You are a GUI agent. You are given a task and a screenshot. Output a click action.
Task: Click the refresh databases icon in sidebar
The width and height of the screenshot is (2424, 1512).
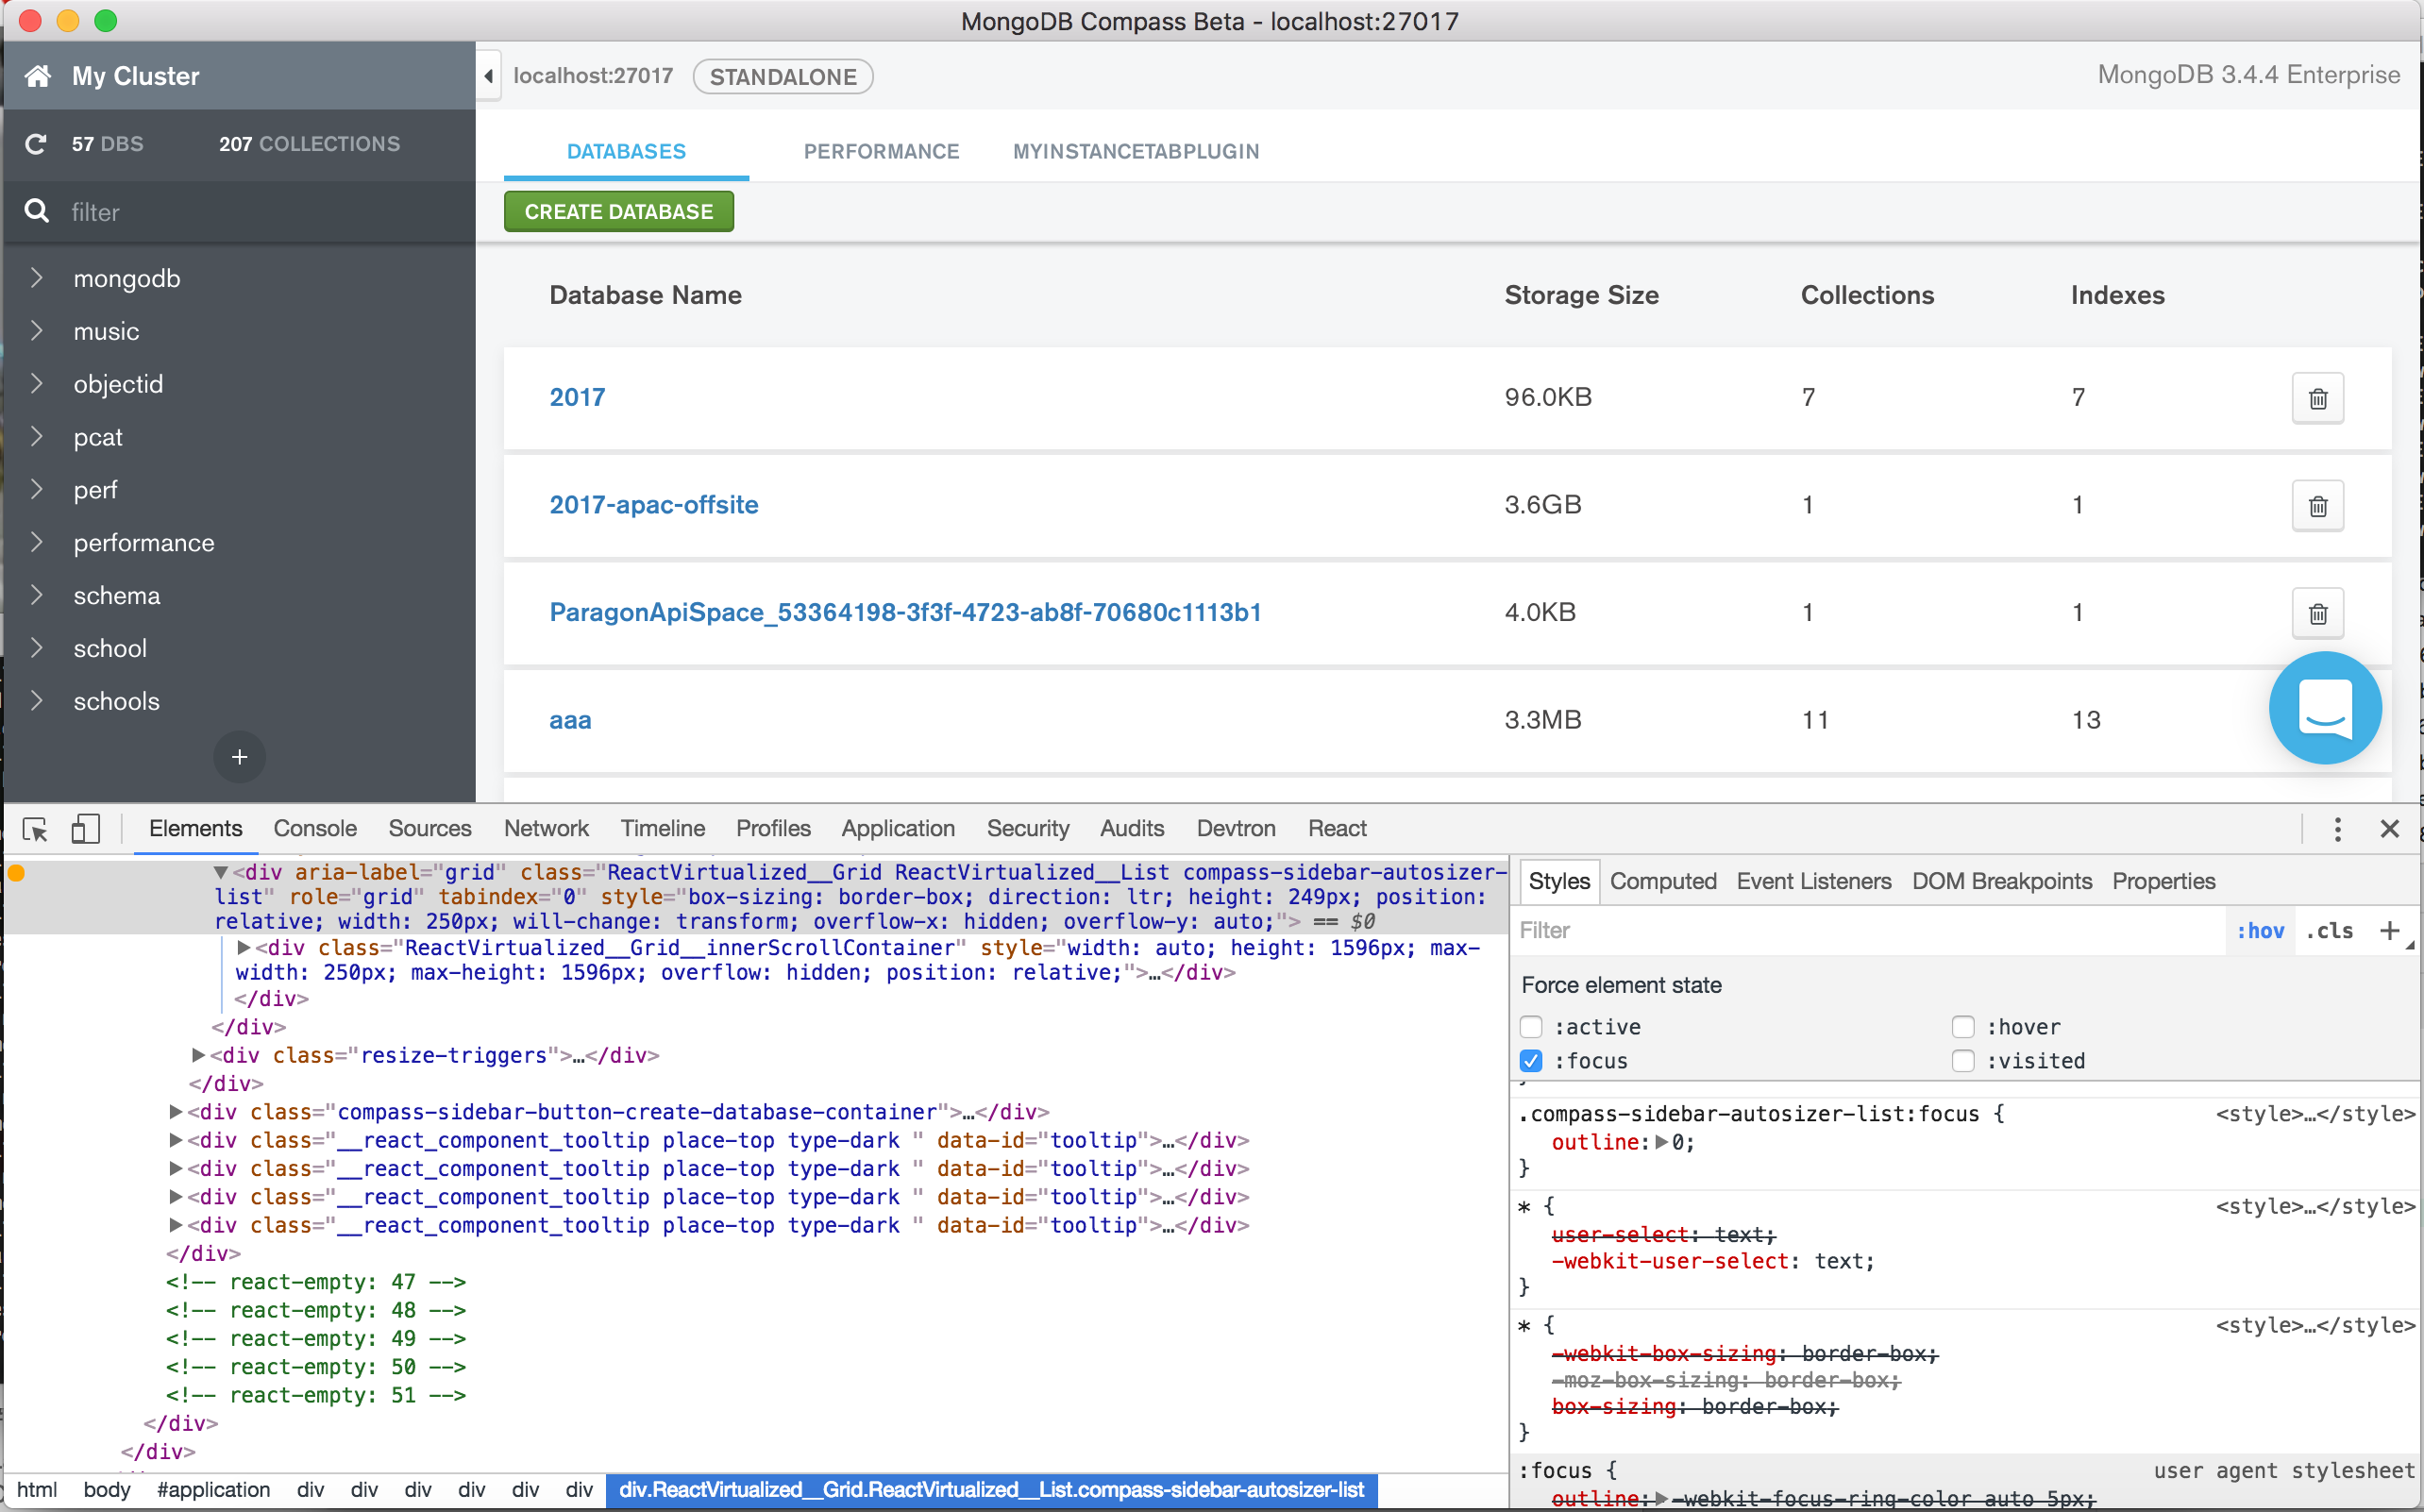36,144
